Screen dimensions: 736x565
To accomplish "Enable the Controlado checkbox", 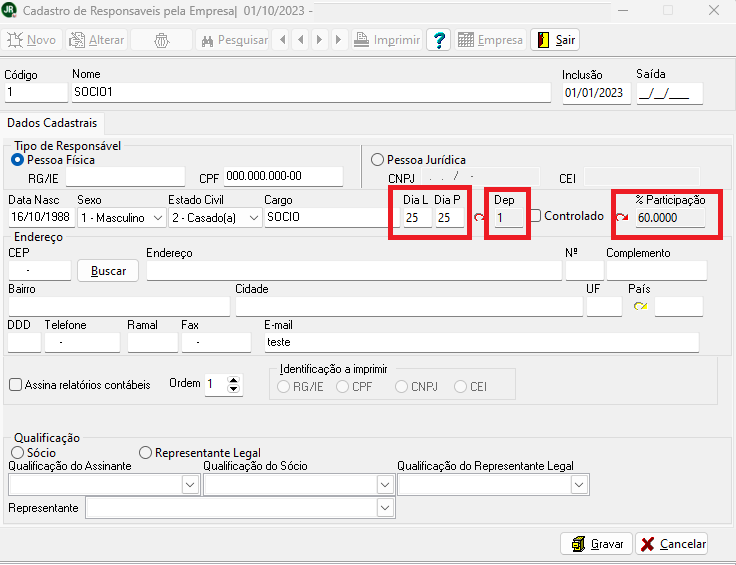I will [536, 216].
